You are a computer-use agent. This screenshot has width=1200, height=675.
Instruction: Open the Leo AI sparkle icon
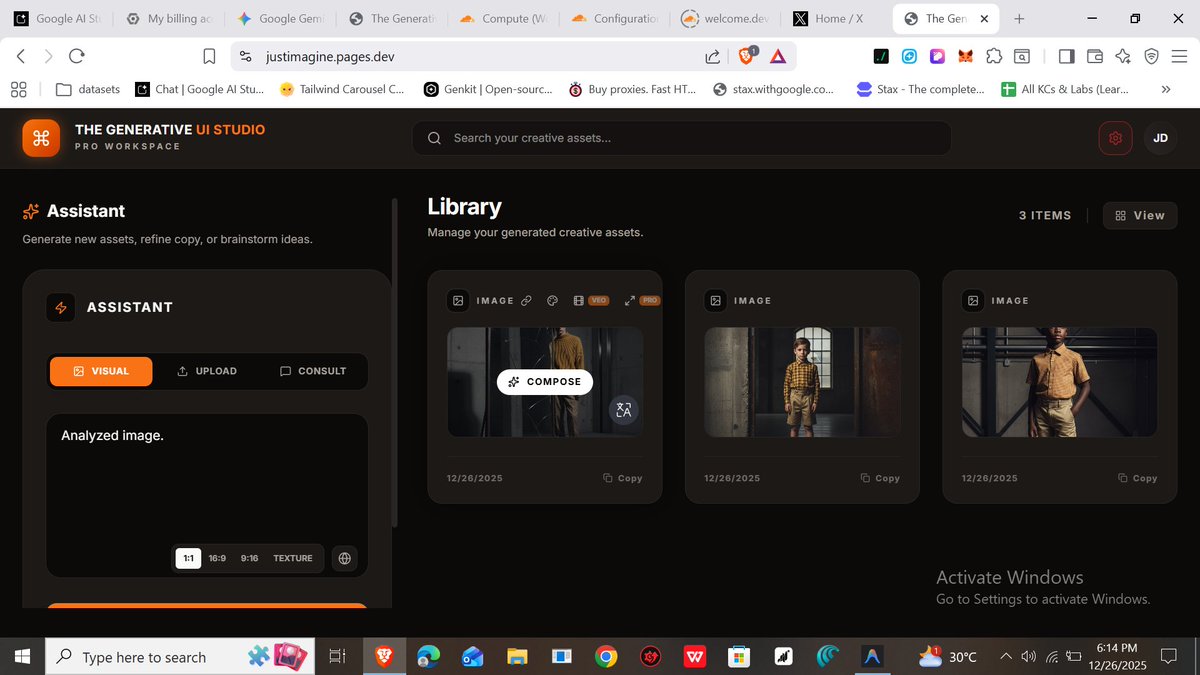pos(1123,57)
